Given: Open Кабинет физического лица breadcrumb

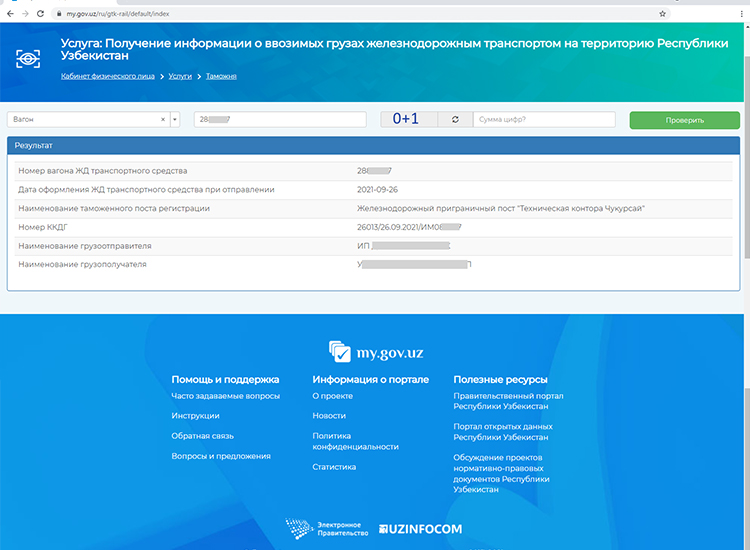Looking at the screenshot, I should click(109, 76).
